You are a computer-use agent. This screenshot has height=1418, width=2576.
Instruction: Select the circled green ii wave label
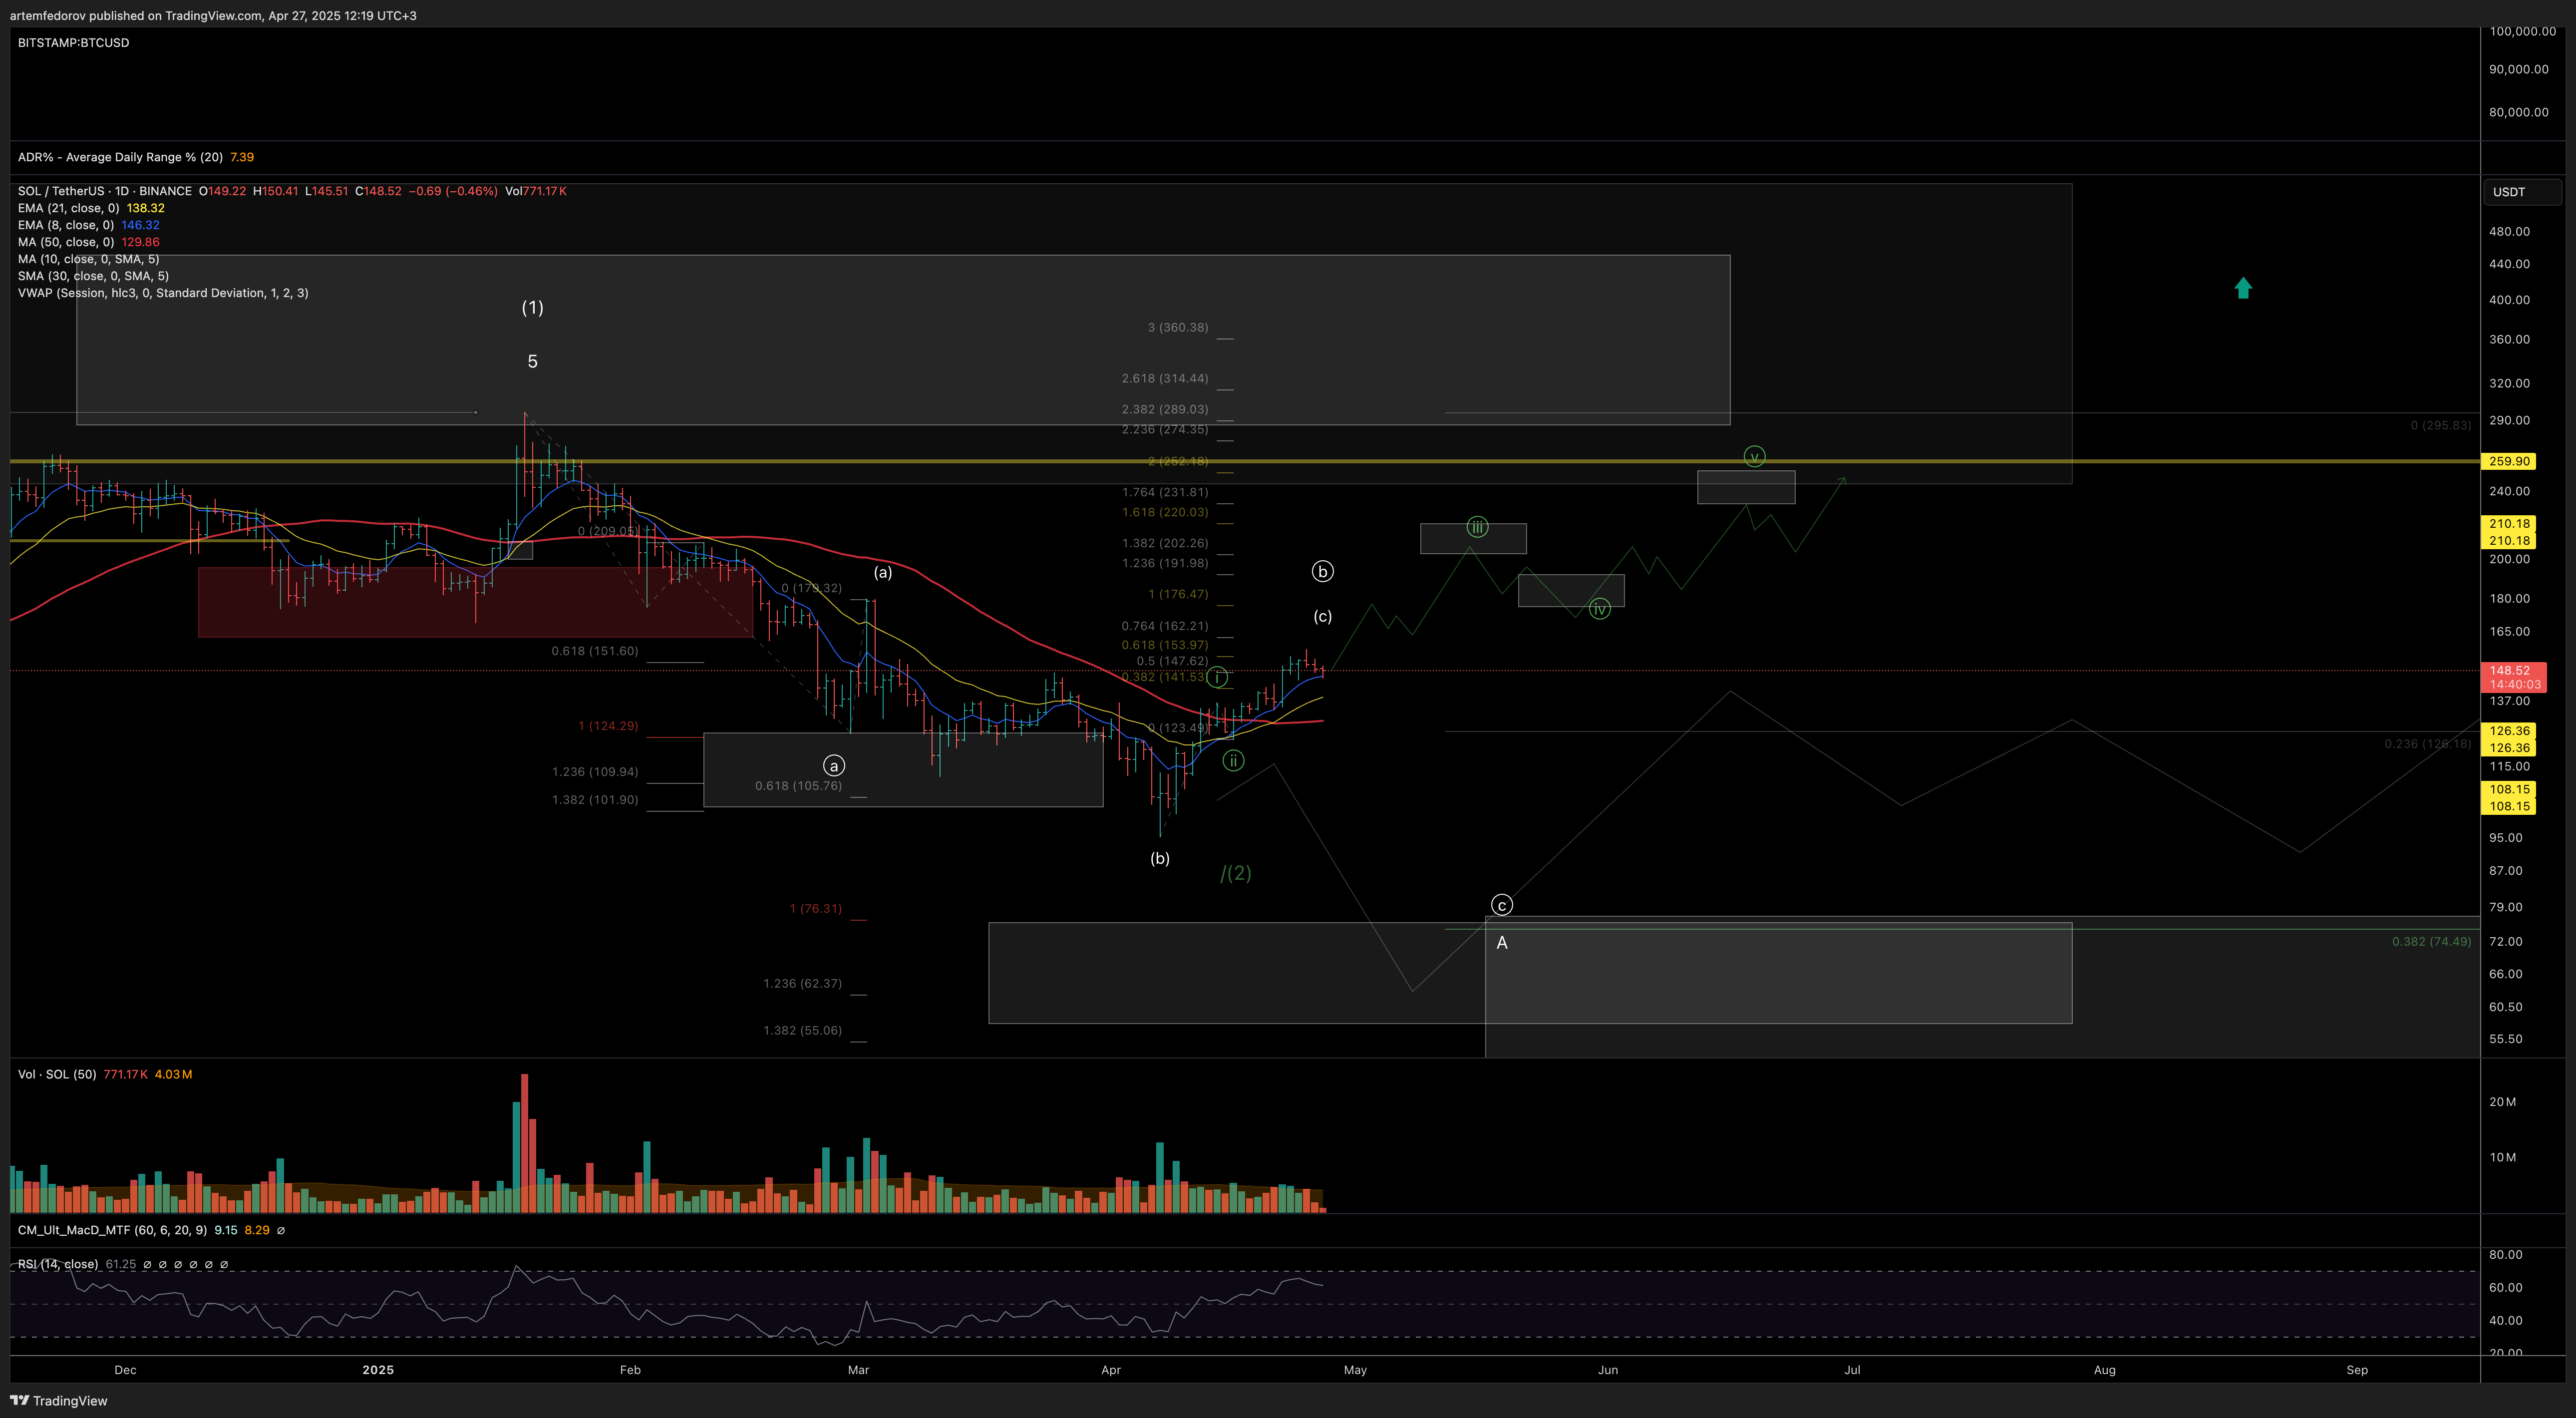pos(1233,761)
